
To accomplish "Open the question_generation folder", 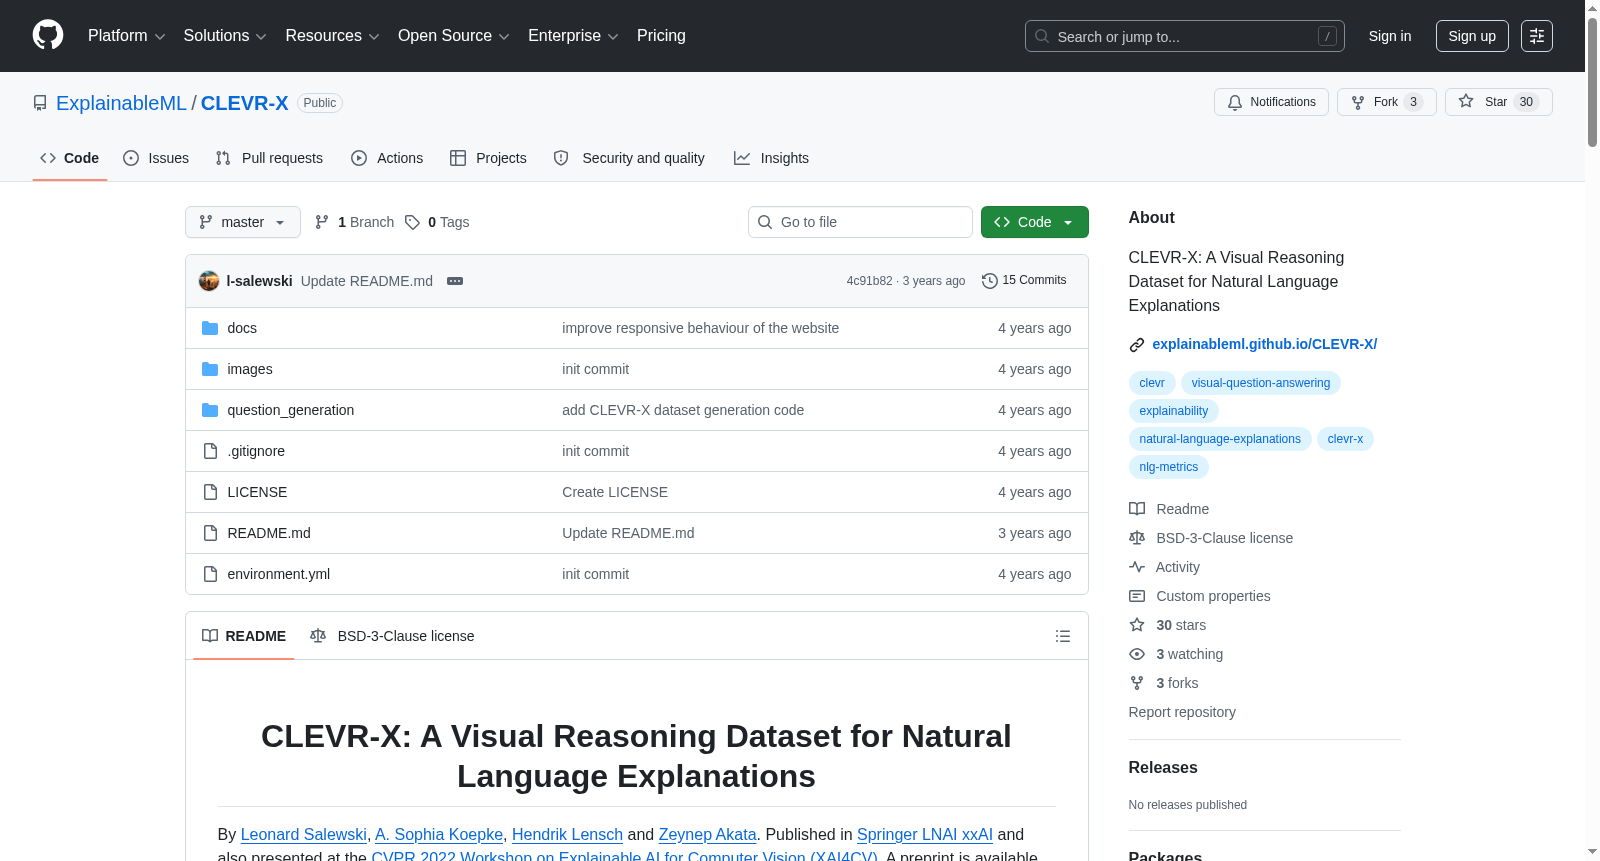I will tap(291, 410).
